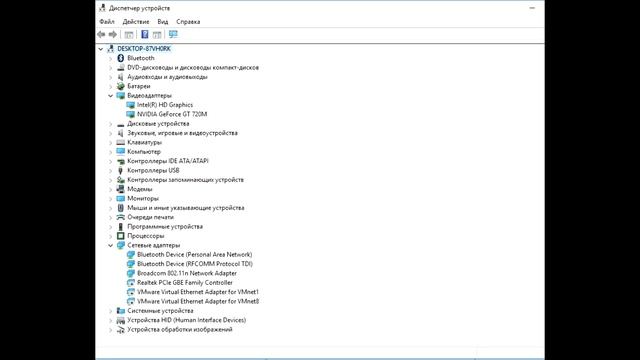
Task: Collapse the Видеоадаптеры category
Action: pos(111,96)
